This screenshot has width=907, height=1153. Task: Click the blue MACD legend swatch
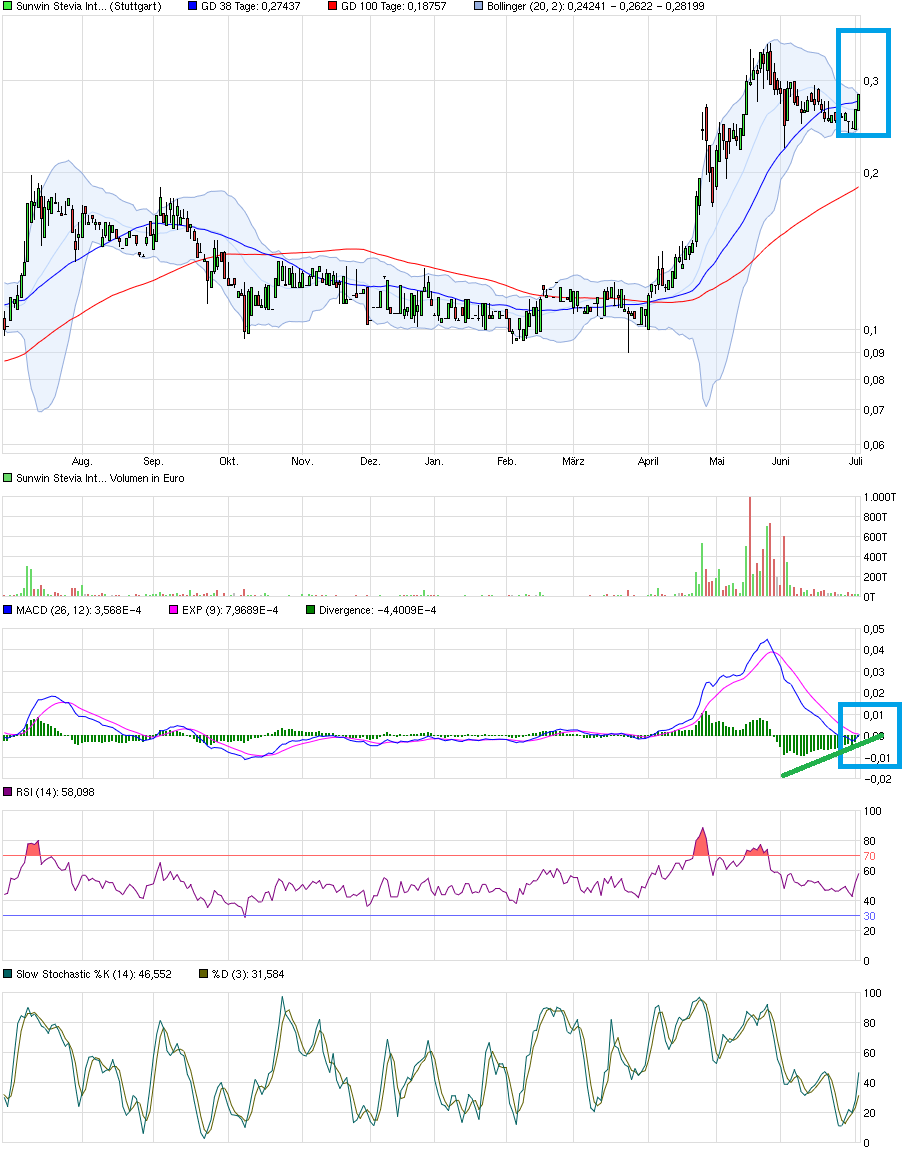coord(8,610)
